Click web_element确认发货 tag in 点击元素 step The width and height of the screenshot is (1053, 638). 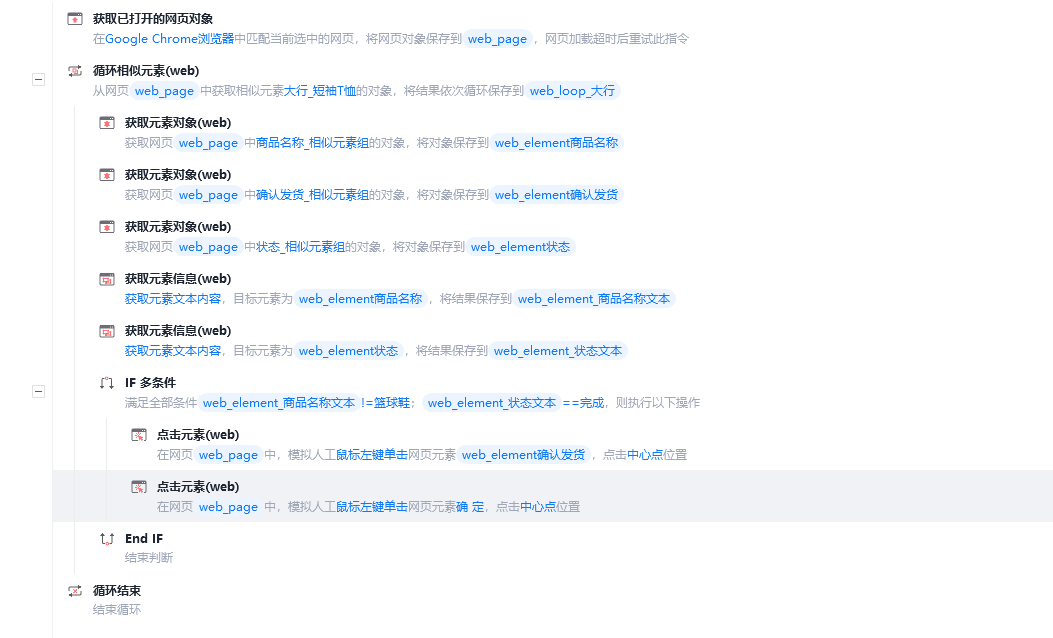[523, 455]
